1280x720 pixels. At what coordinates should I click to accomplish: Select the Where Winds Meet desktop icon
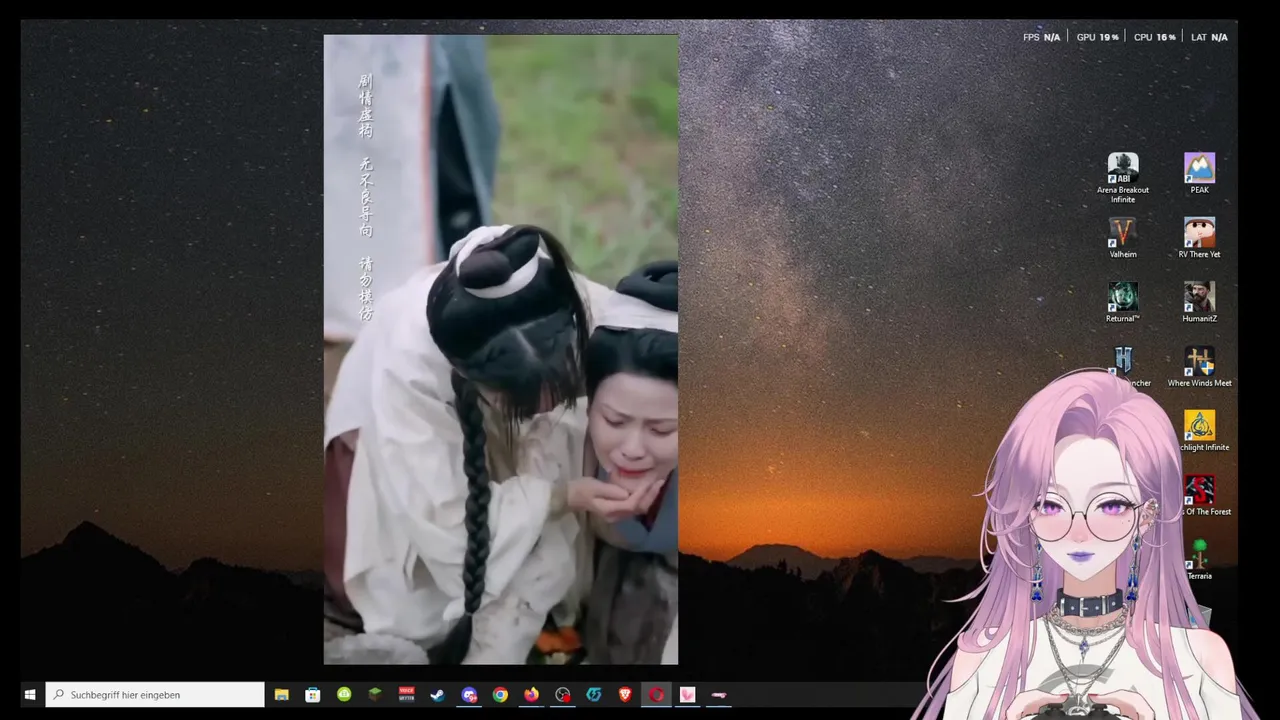point(1199,367)
